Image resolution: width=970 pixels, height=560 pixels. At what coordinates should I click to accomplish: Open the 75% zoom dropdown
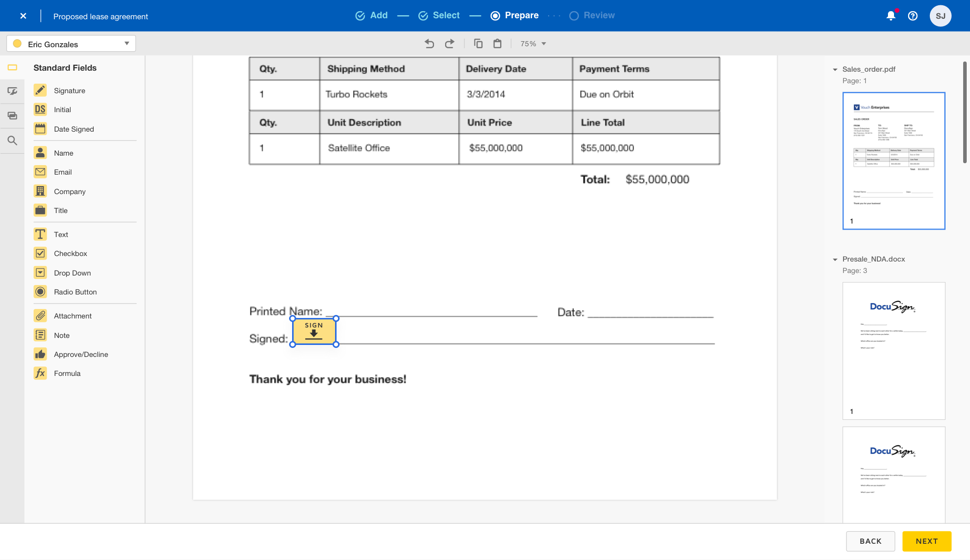click(533, 43)
